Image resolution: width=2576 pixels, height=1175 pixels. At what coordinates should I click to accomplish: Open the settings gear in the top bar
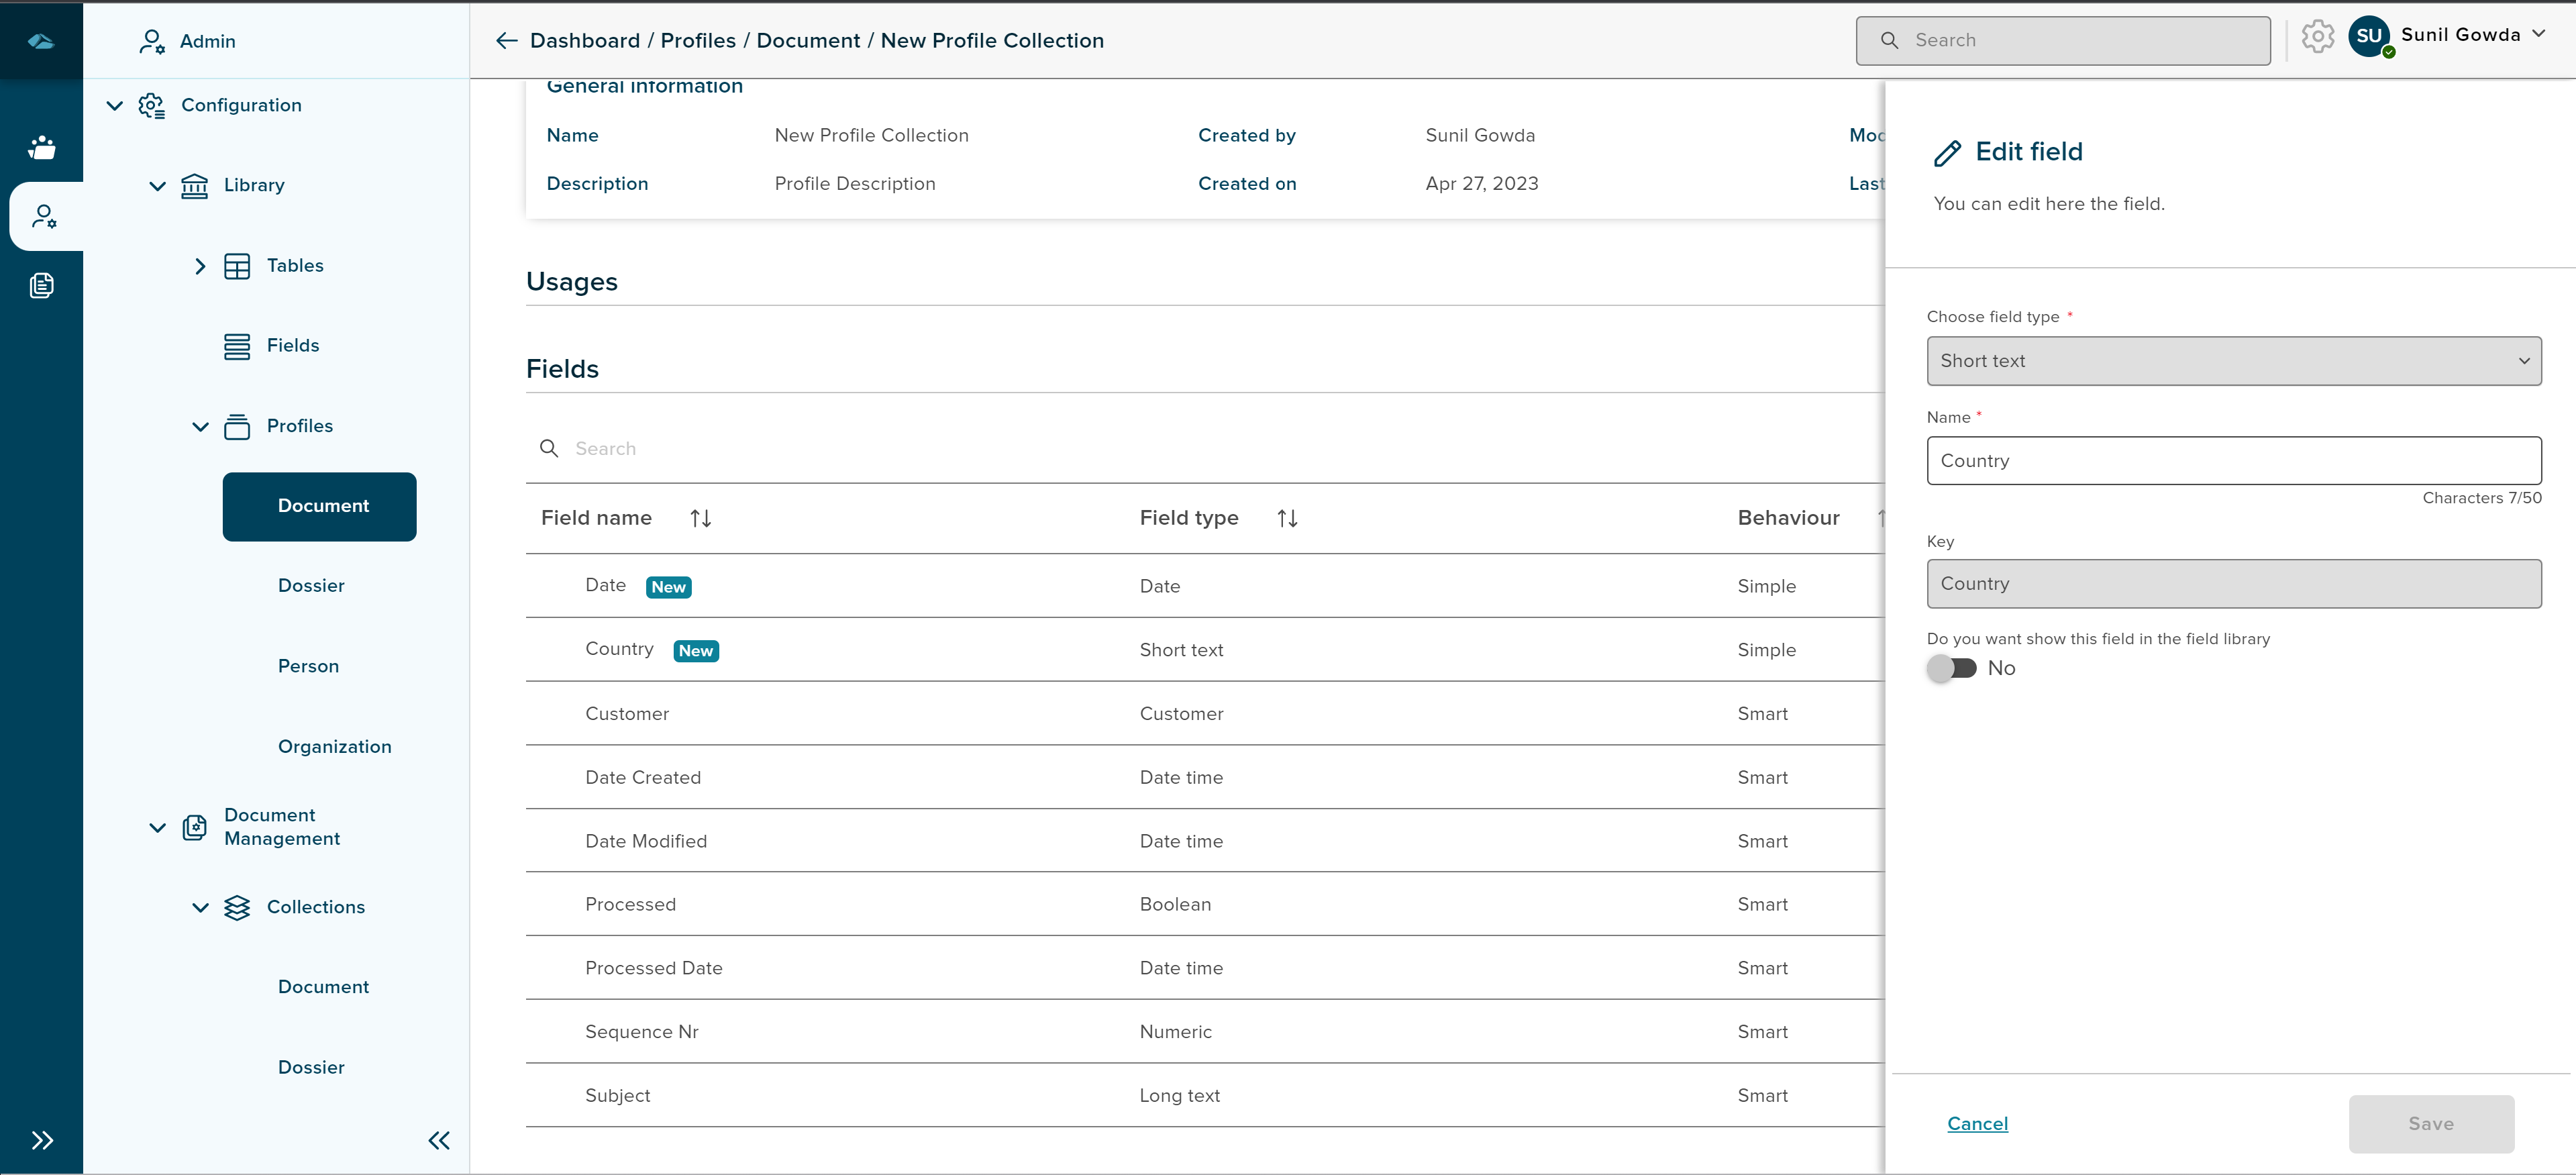(x=2317, y=37)
